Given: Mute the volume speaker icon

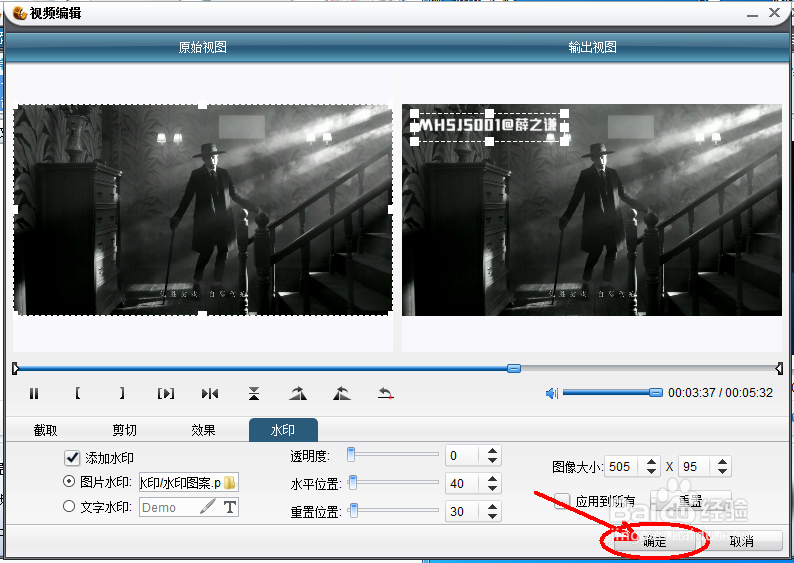Looking at the screenshot, I should [551, 393].
